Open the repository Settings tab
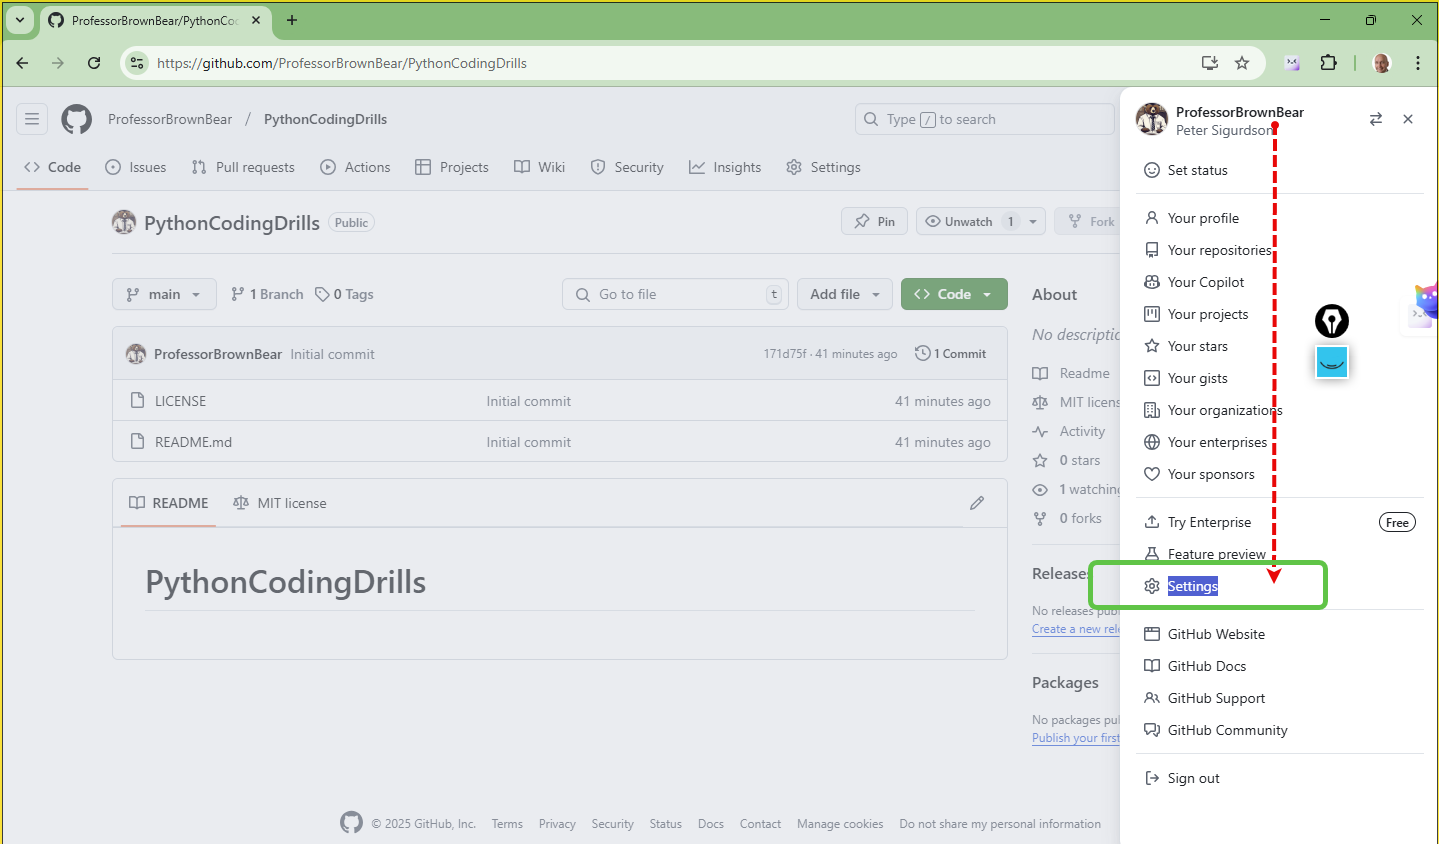The width and height of the screenshot is (1439, 844). [823, 167]
